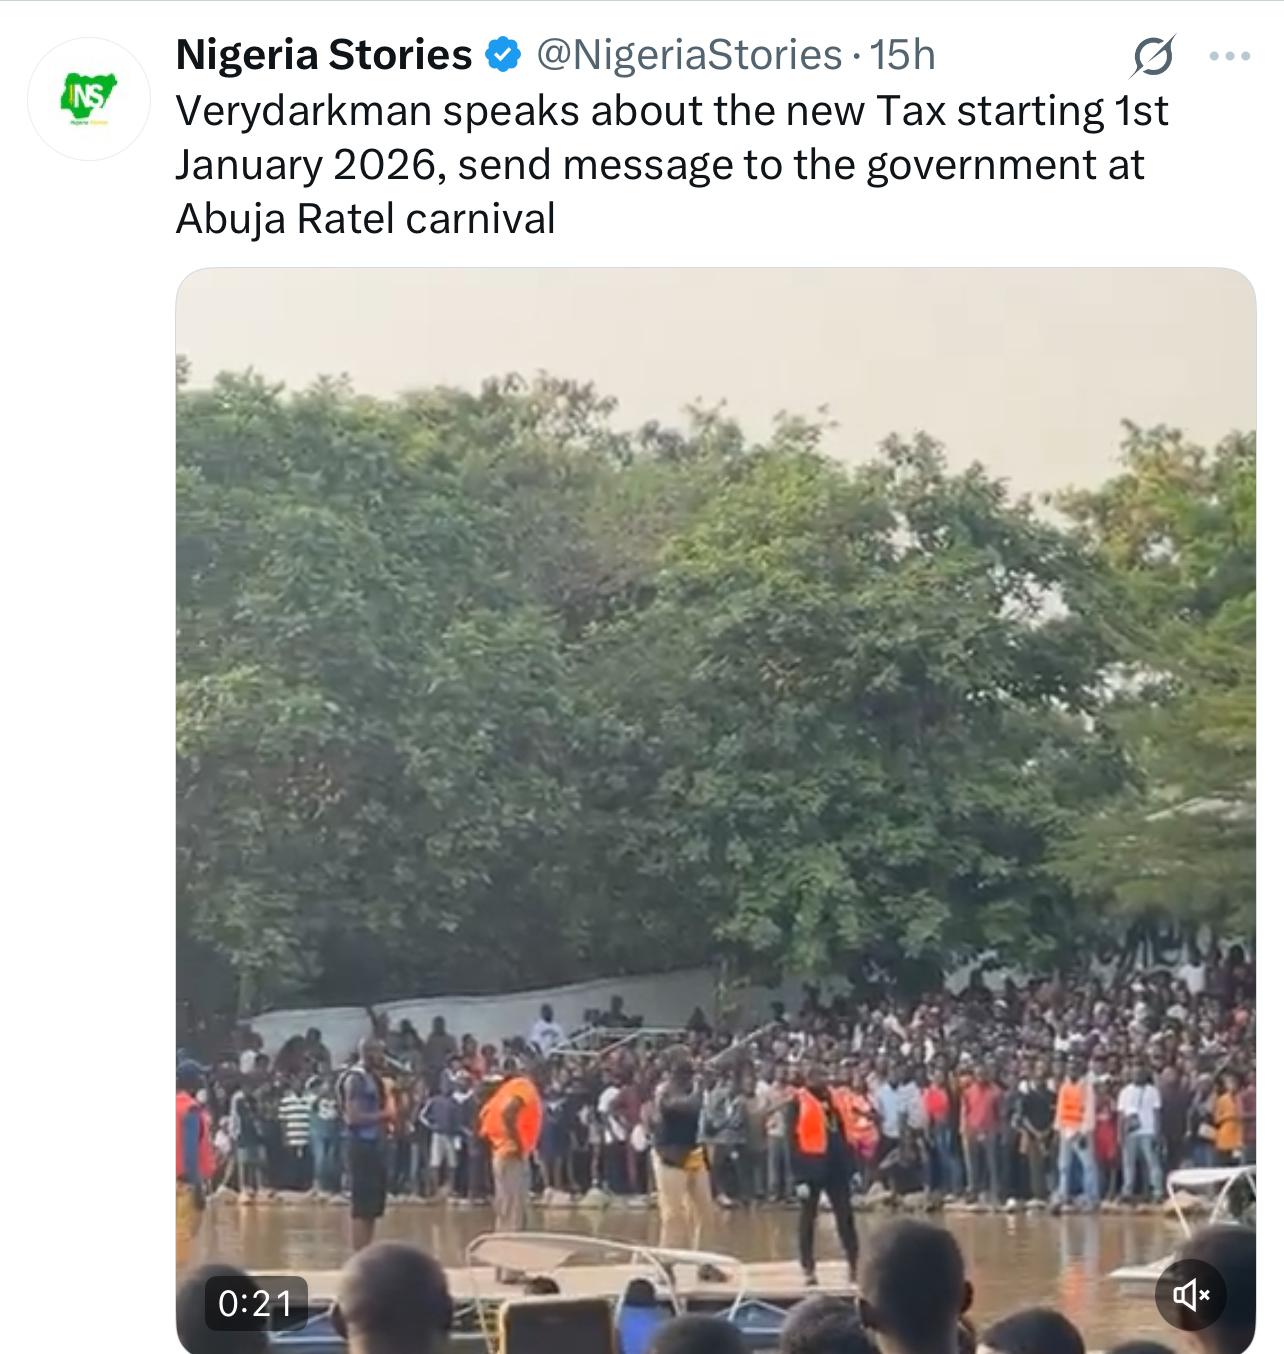Image resolution: width=1284 pixels, height=1354 pixels.
Task: Open the three-dot more options menu
Action: (1229, 56)
